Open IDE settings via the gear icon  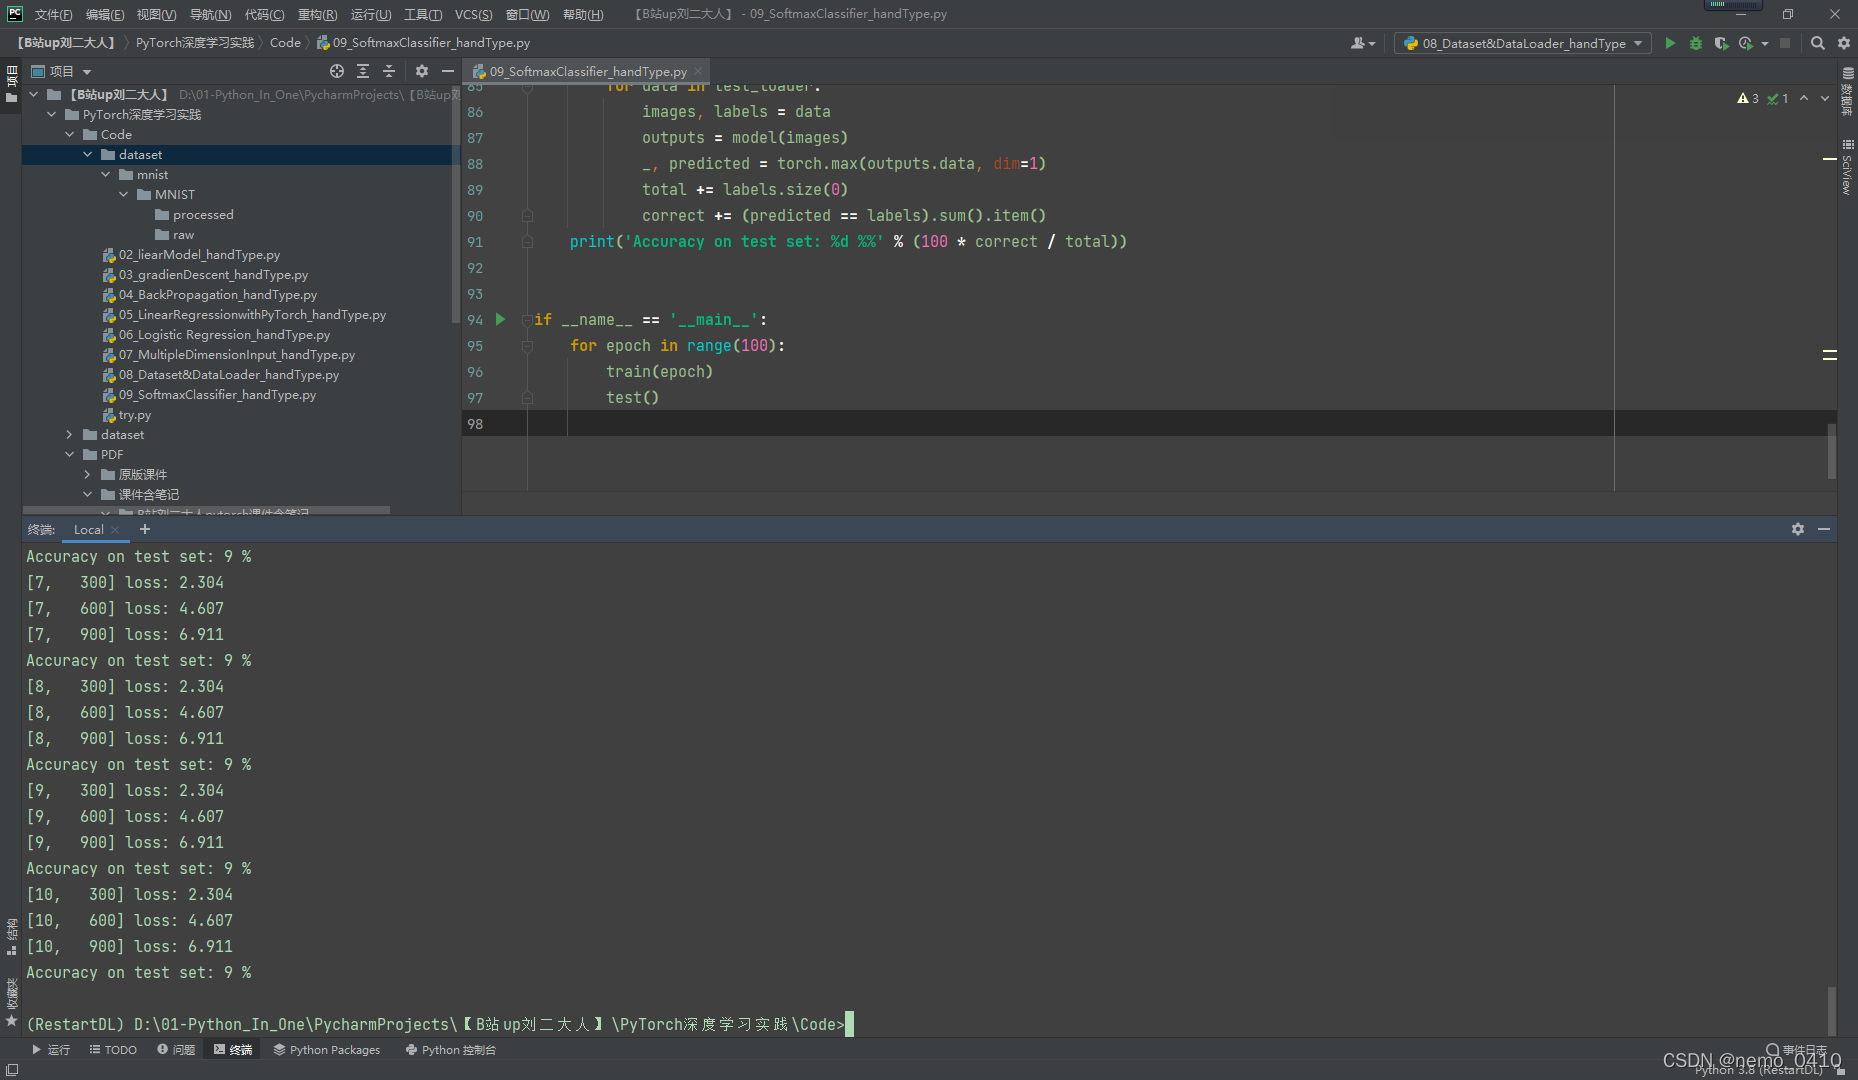[x=1843, y=43]
